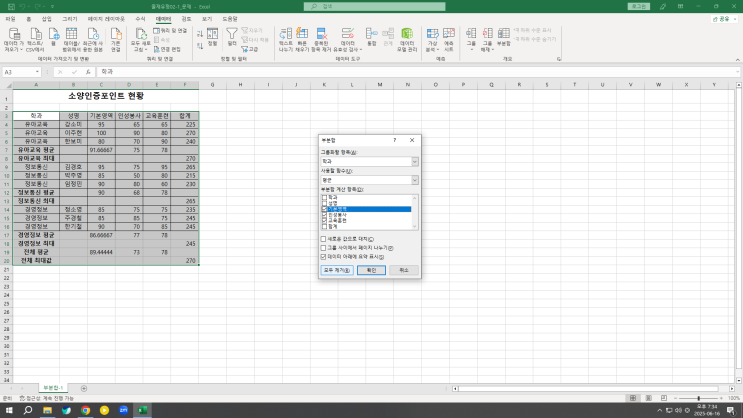Uncheck the 인성봉사 item in the subtotal list
The width and height of the screenshot is (743, 418).
pyautogui.click(x=325, y=215)
